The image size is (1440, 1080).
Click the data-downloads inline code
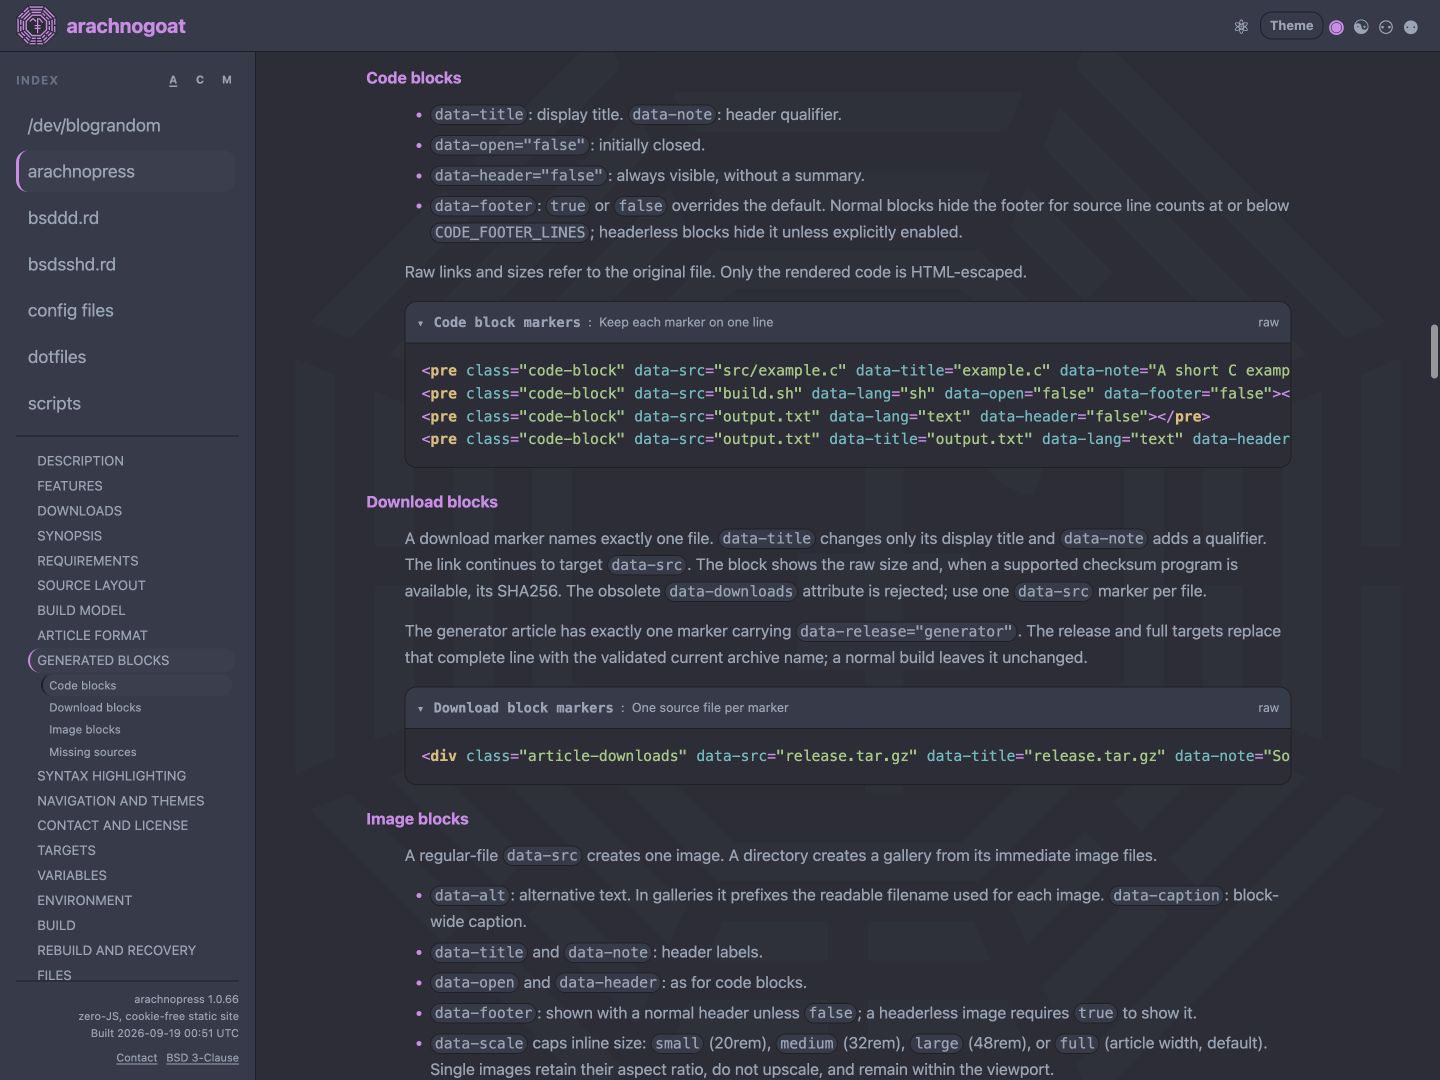pyautogui.click(x=731, y=591)
